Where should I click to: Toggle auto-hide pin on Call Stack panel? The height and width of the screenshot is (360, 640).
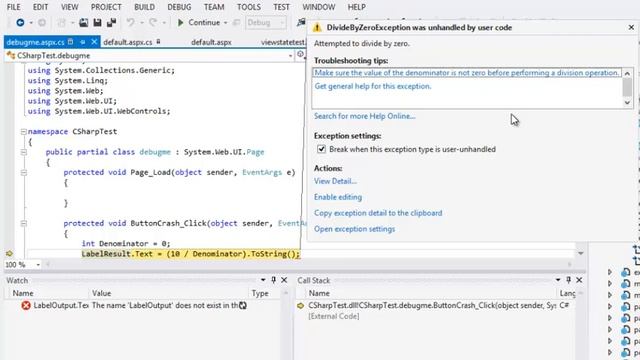pyautogui.click(x=569, y=280)
